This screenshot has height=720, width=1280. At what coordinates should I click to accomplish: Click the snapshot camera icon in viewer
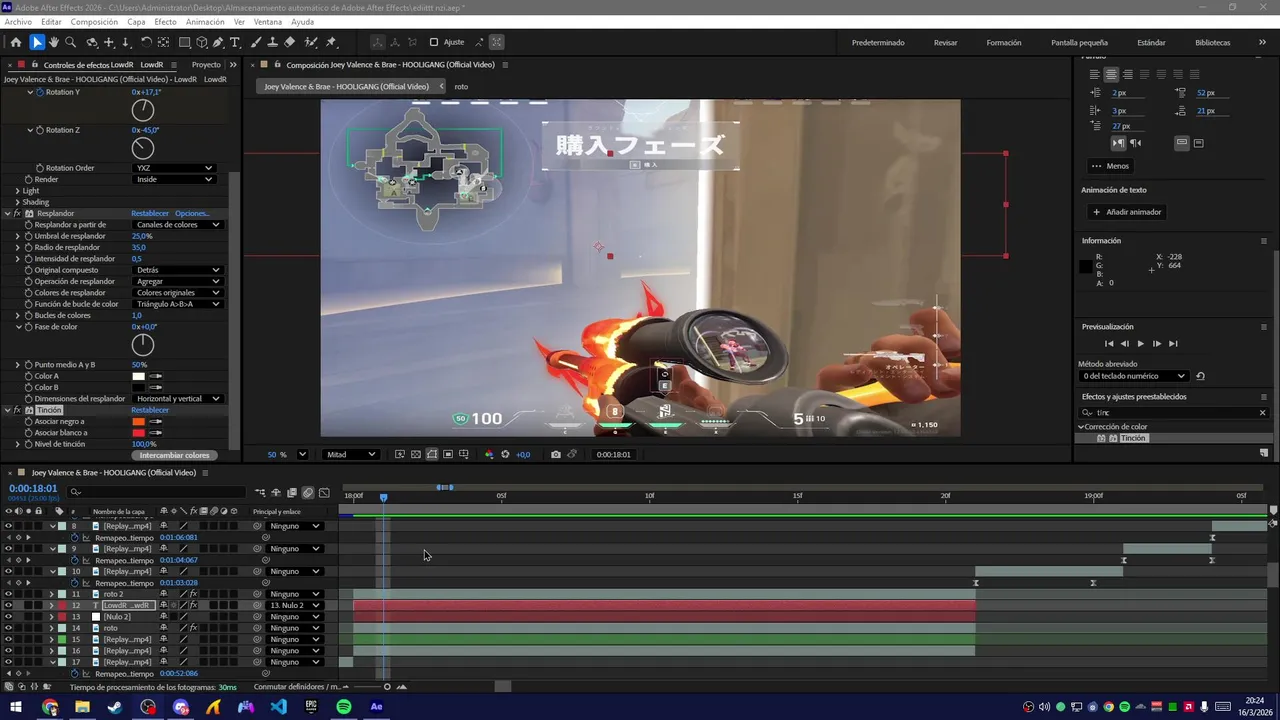[x=556, y=454]
